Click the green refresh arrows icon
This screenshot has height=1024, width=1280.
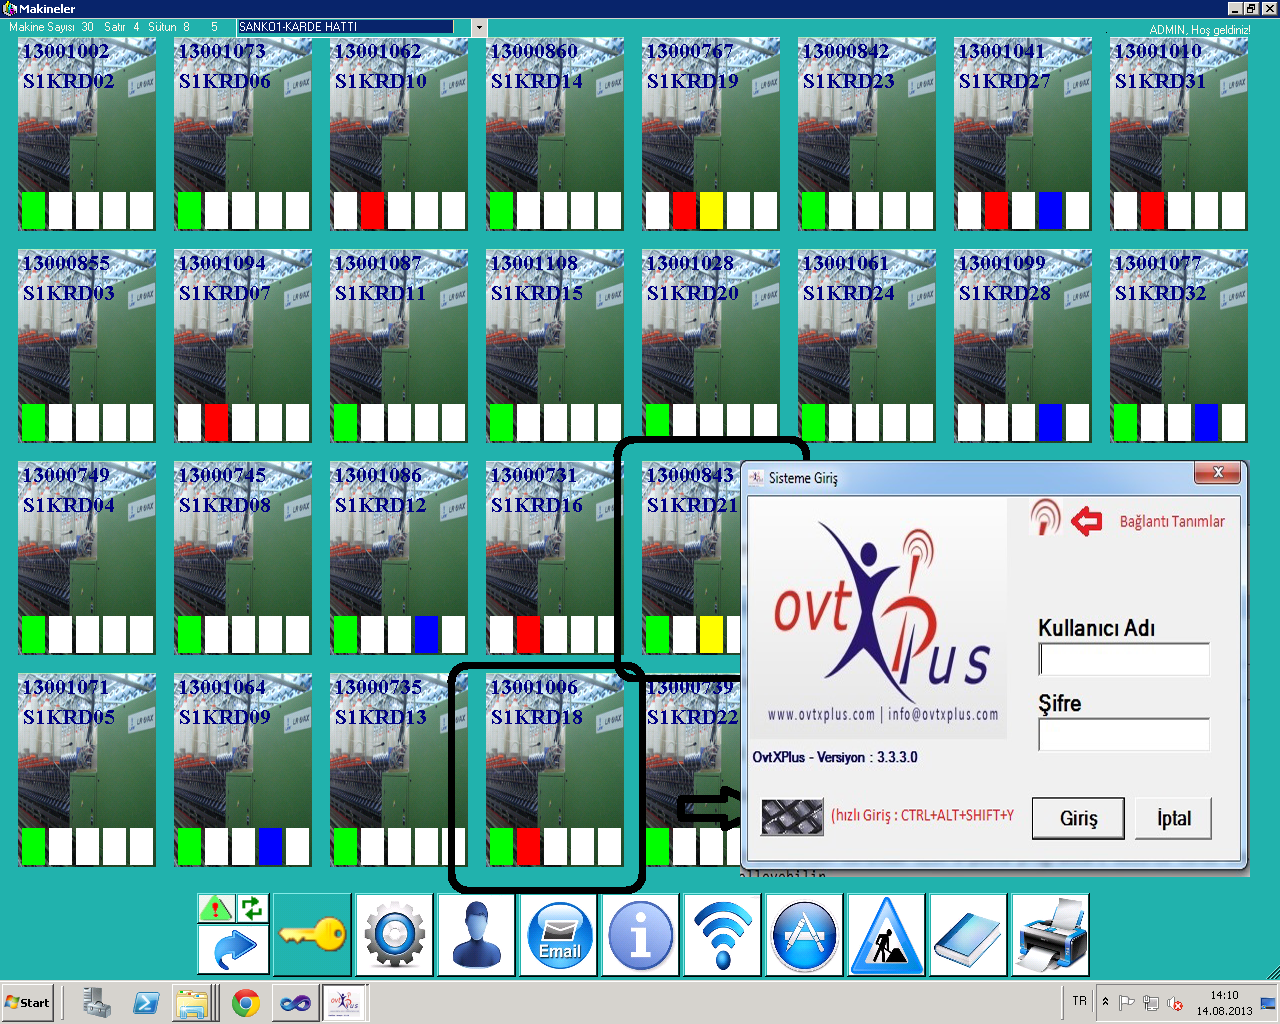pos(252,908)
